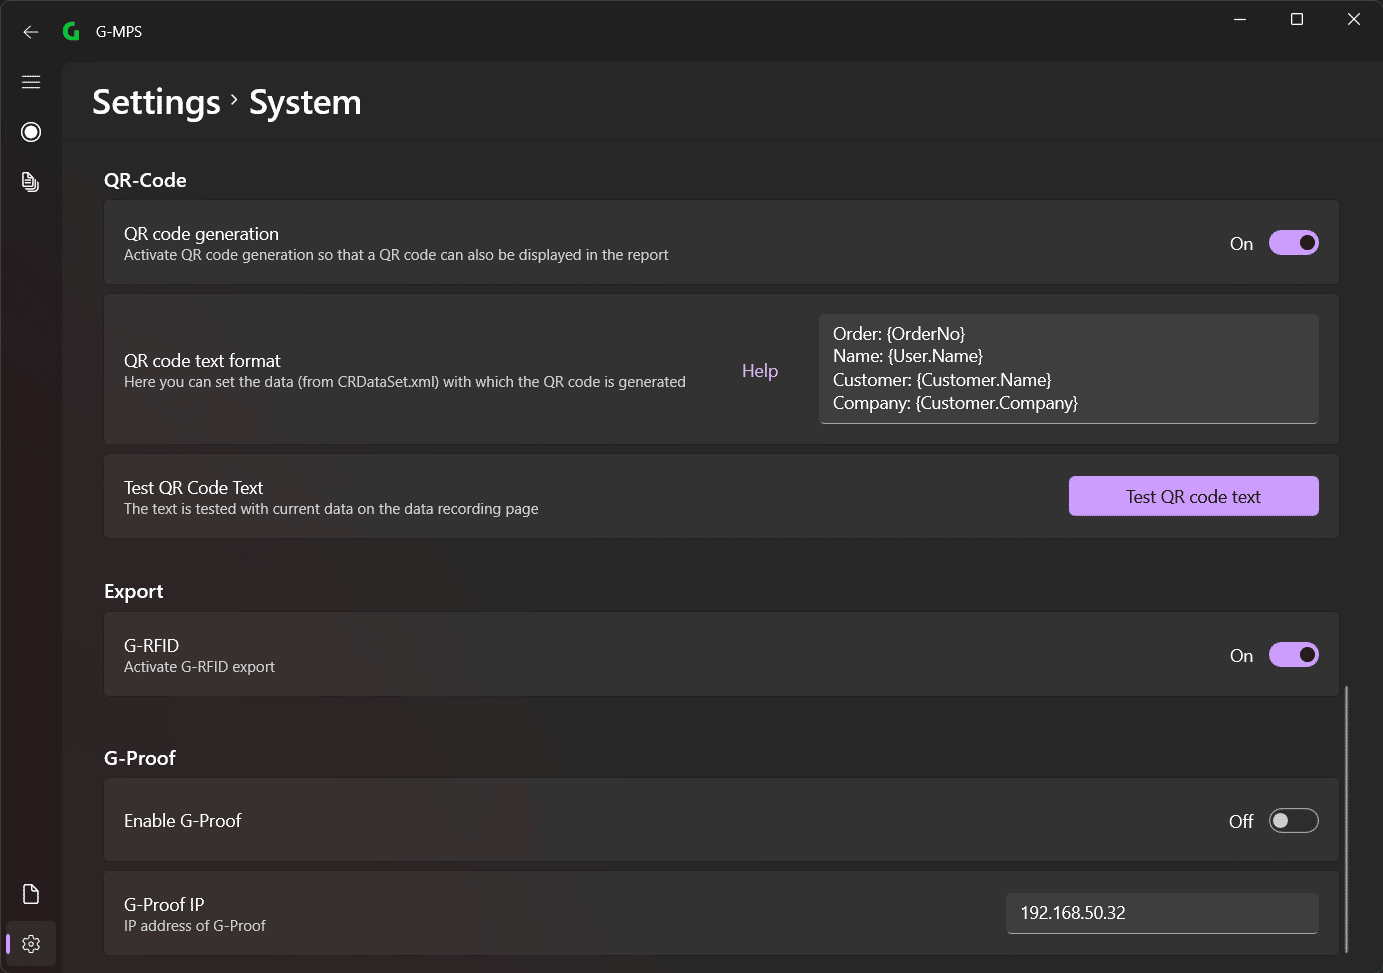Go to Settings breadcrumb
The width and height of the screenshot is (1383, 973).
156,102
